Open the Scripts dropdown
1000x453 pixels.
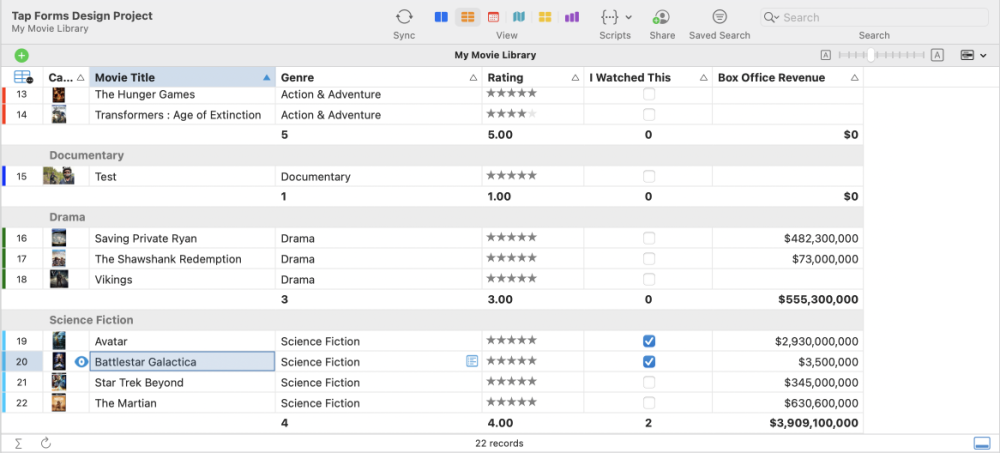[615, 17]
